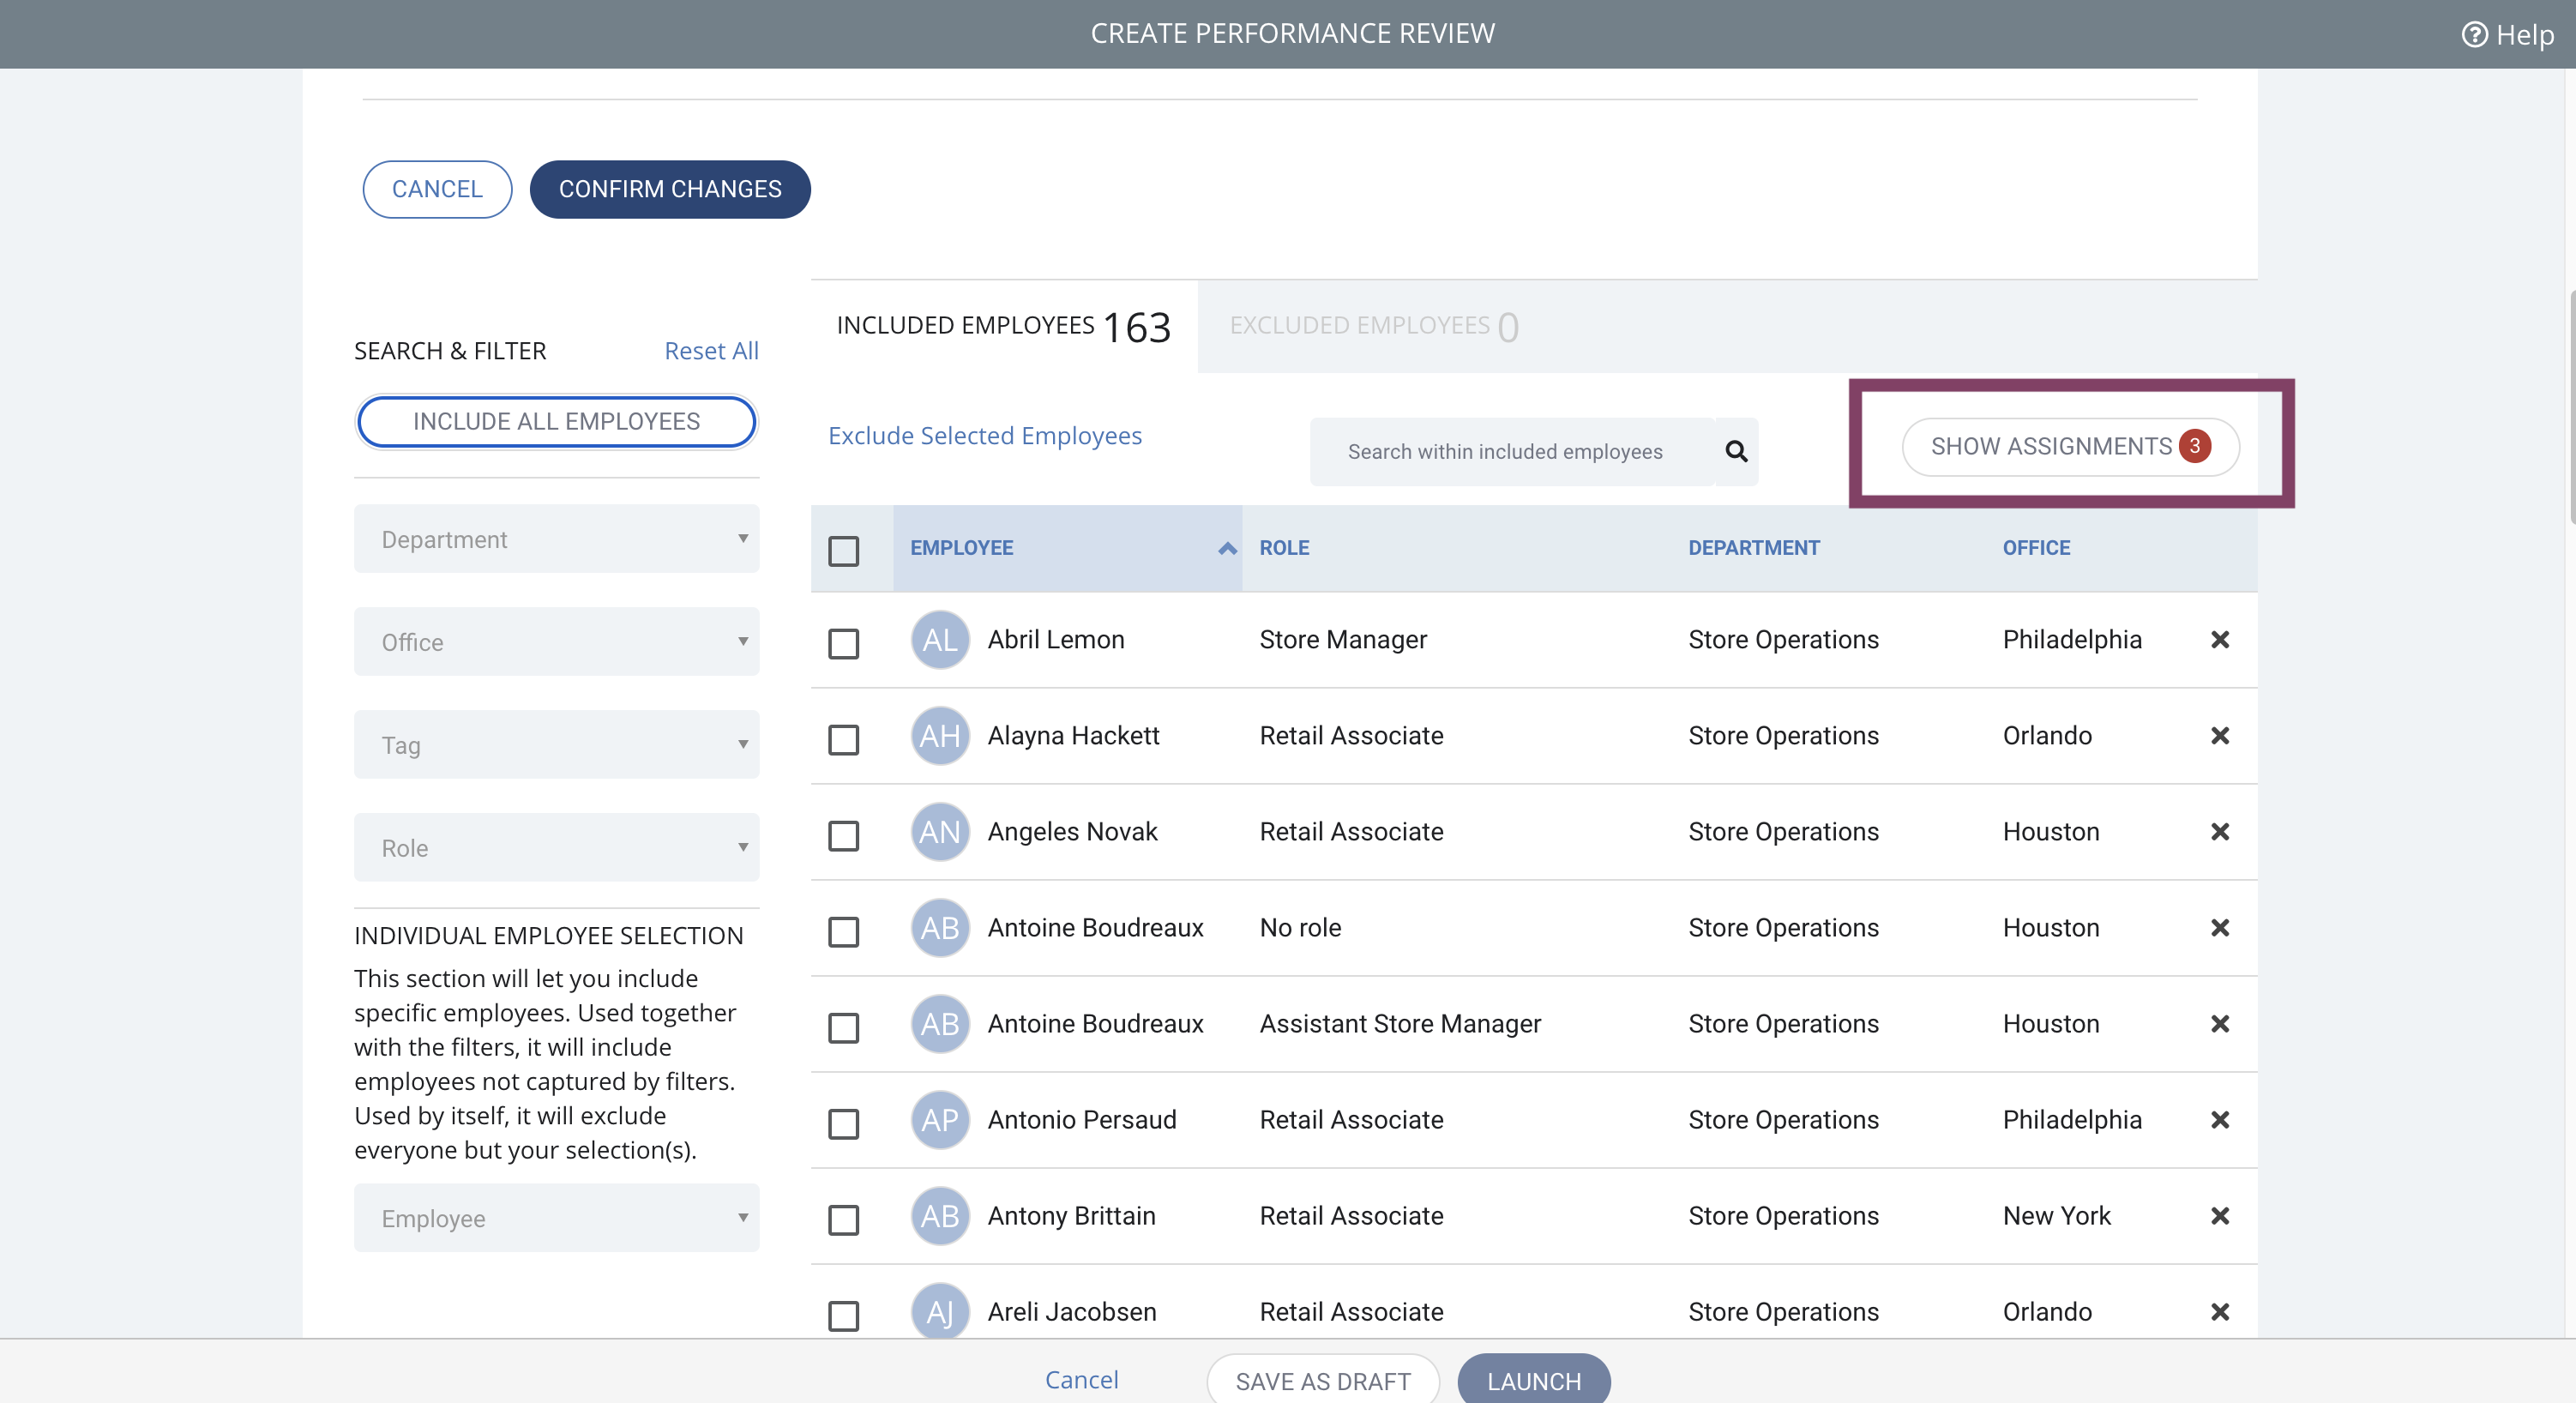
Task: Check the Assistant Store Manager row box
Action: (843, 1027)
